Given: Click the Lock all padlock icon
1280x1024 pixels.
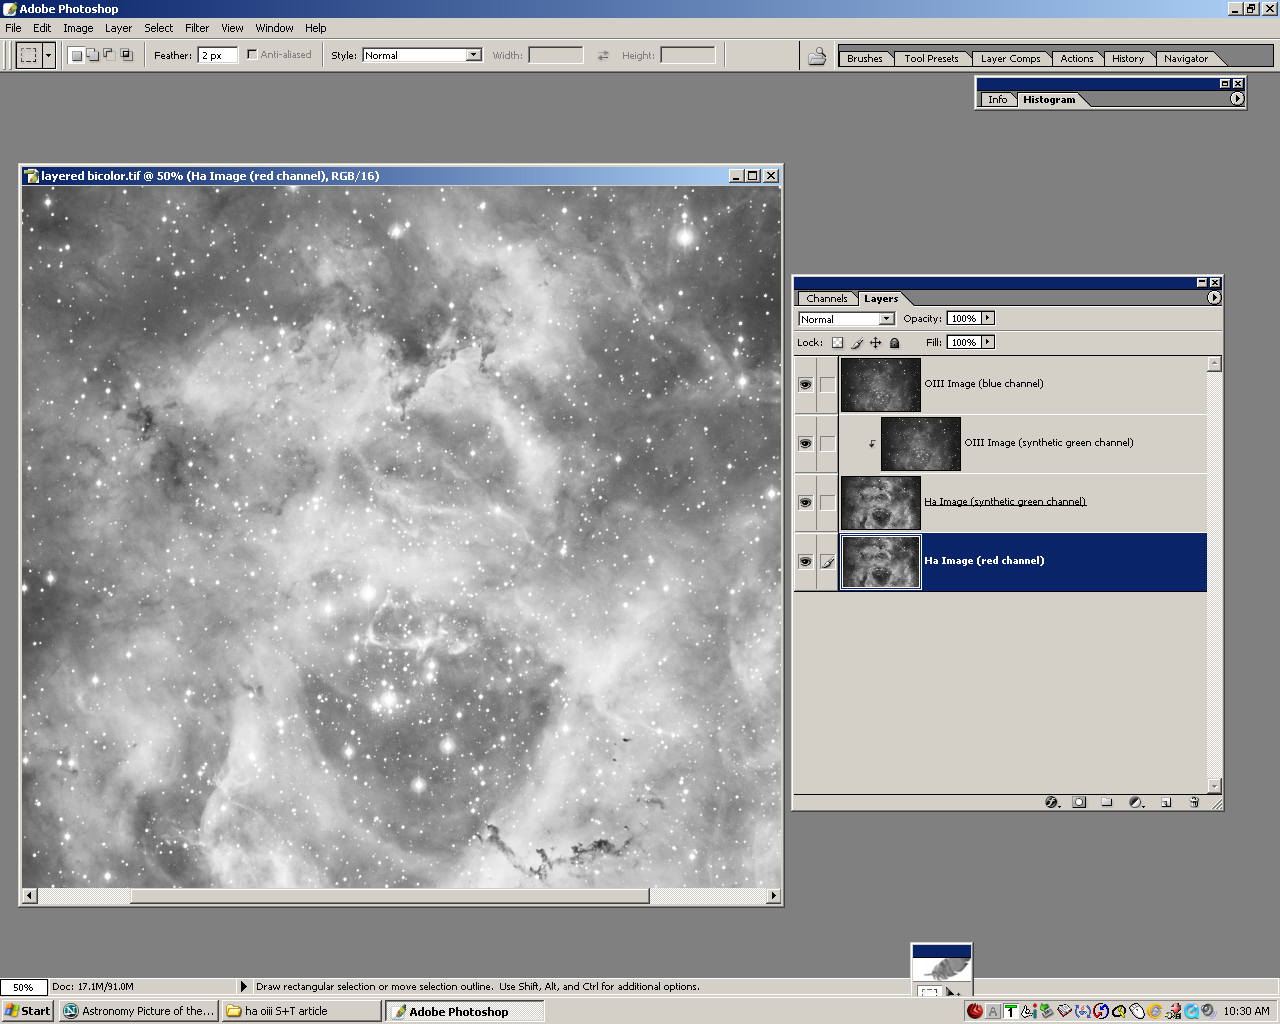Looking at the screenshot, I should click(895, 343).
